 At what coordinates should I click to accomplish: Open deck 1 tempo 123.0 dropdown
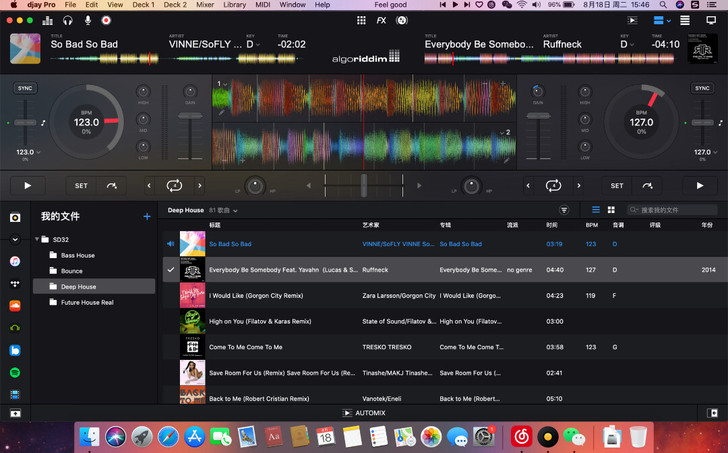tap(28, 152)
